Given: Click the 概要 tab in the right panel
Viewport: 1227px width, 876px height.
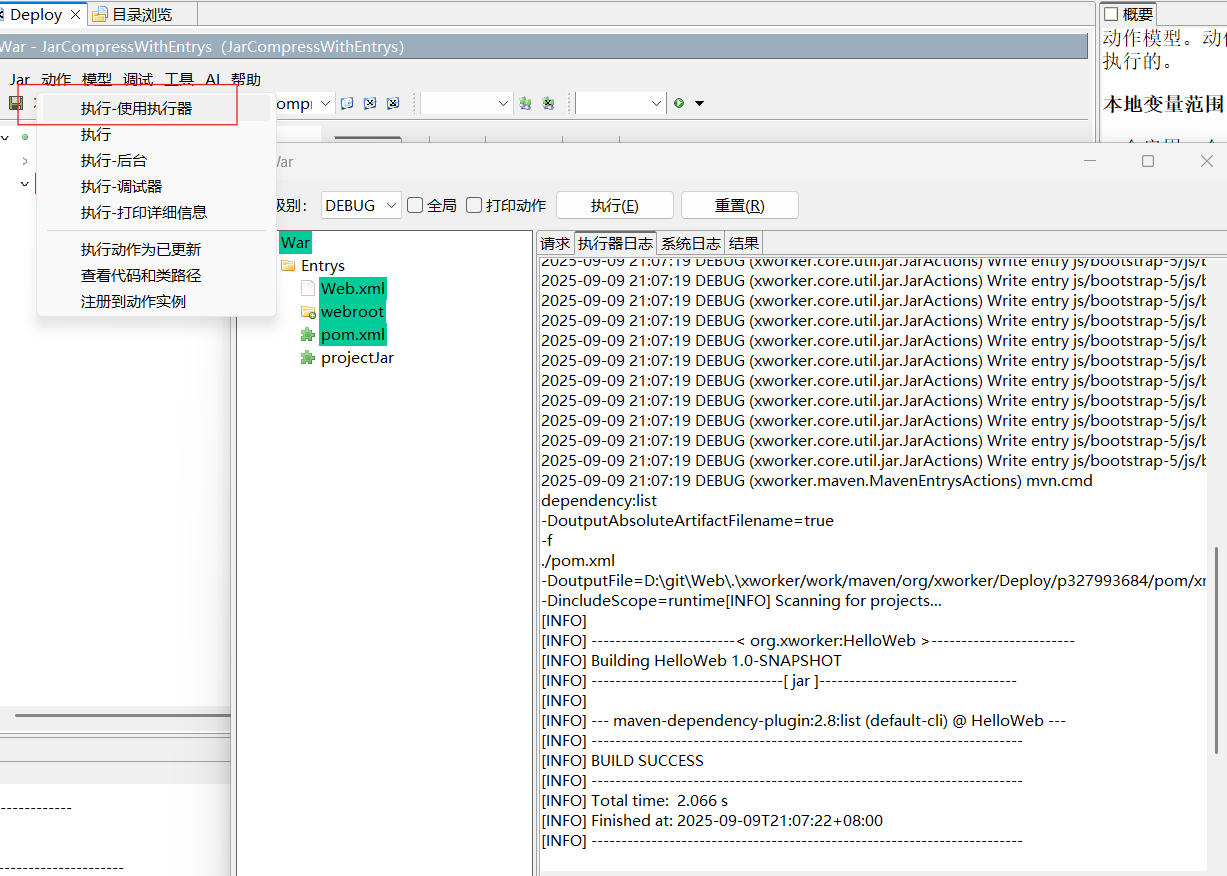Looking at the screenshot, I should pos(1129,14).
